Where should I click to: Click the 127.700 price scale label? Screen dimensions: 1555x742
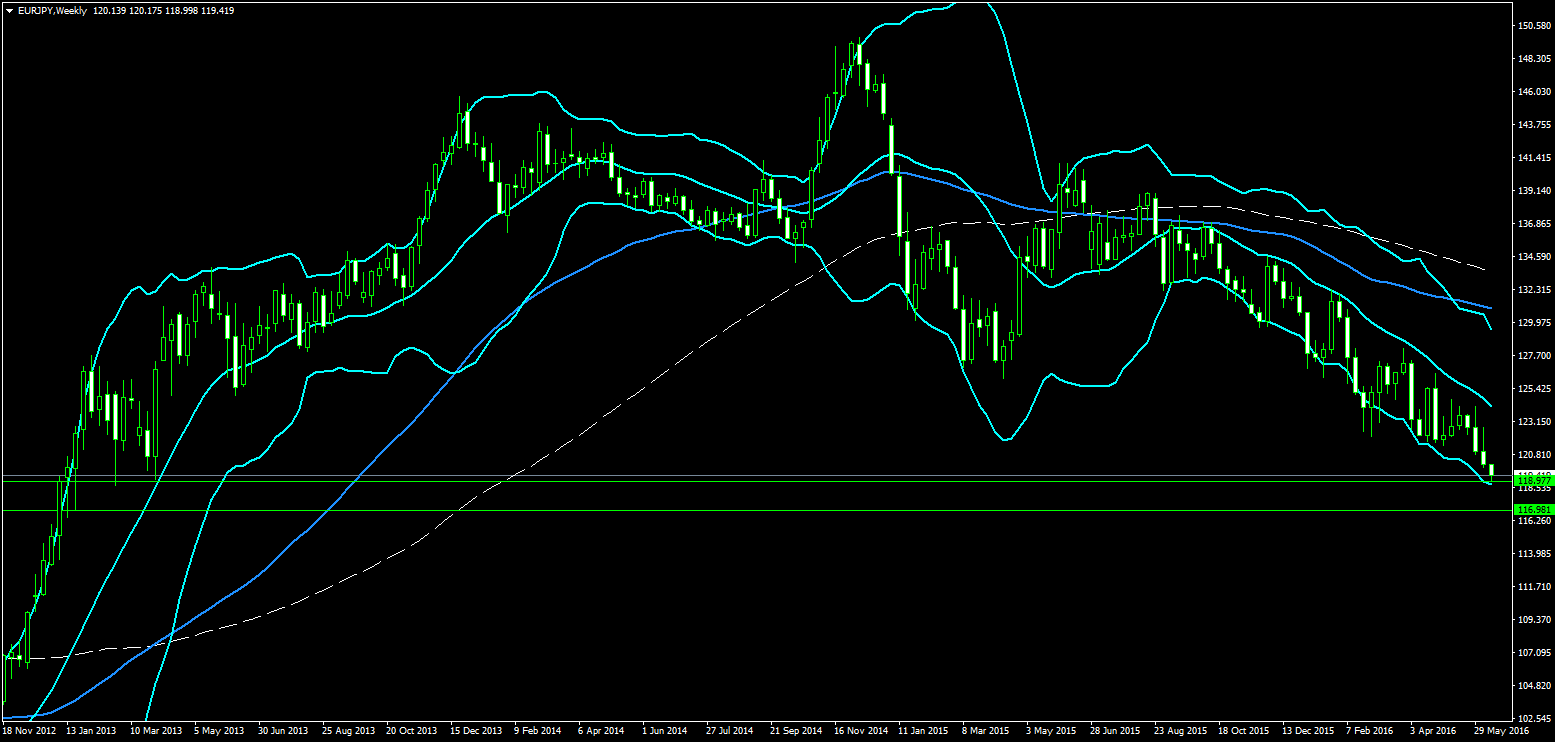coord(1532,355)
